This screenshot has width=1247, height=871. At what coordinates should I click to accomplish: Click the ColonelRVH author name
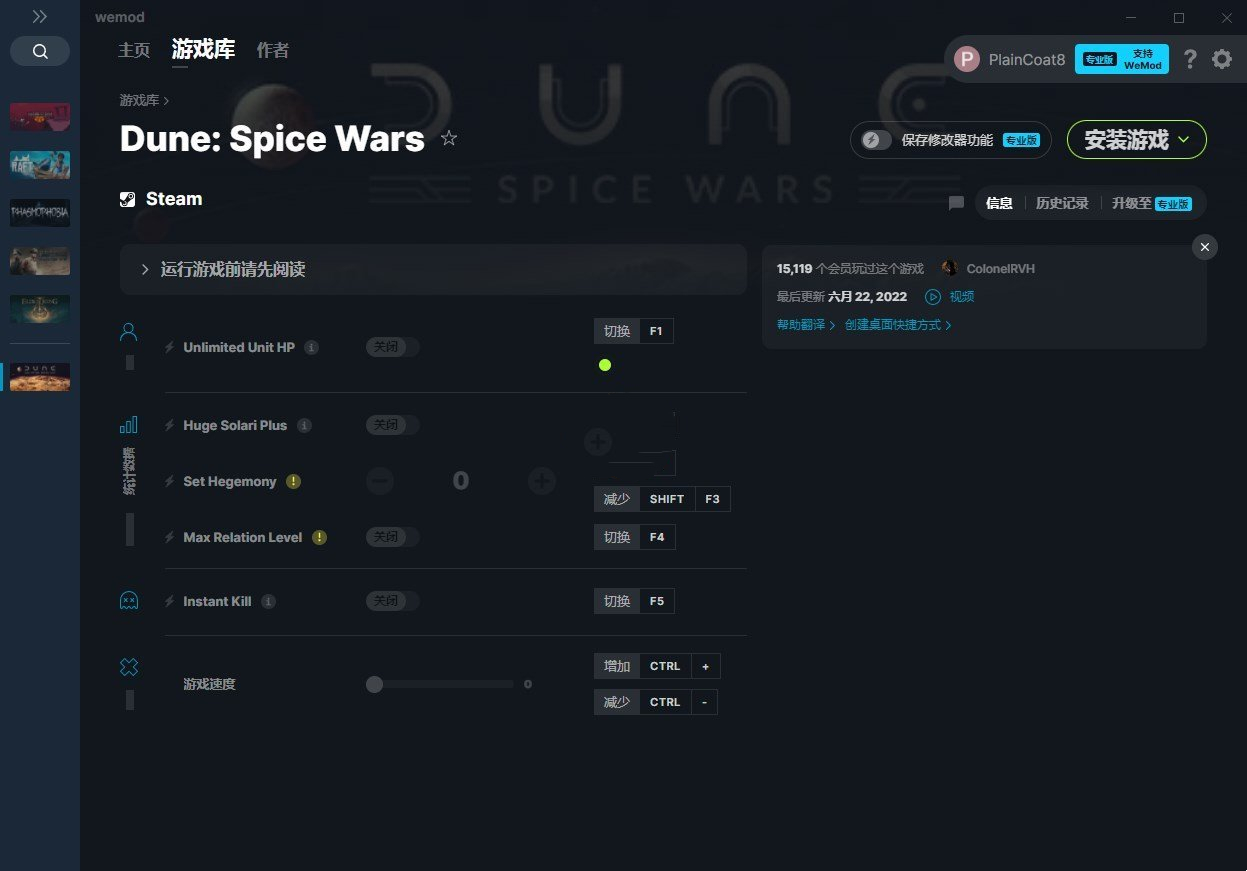(1001, 269)
